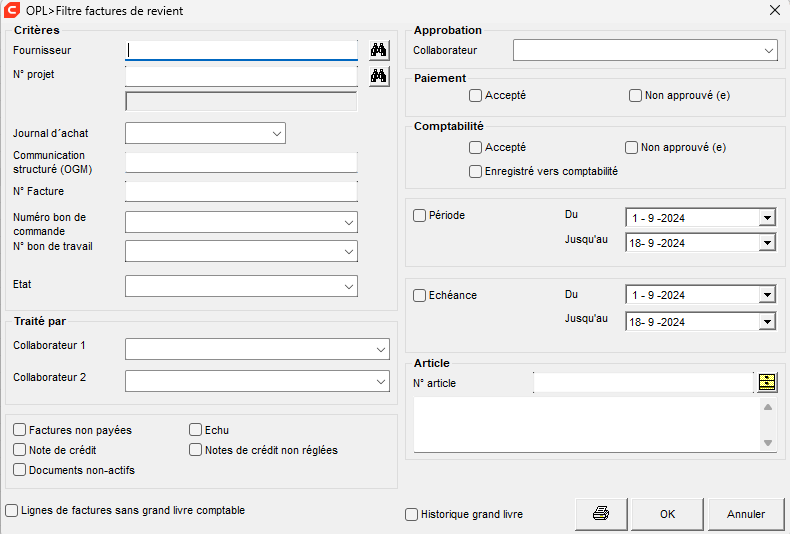The width and height of the screenshot is (790, 534).
Task: Click the OPL application logo in title bar
Action: pos(12,10)
